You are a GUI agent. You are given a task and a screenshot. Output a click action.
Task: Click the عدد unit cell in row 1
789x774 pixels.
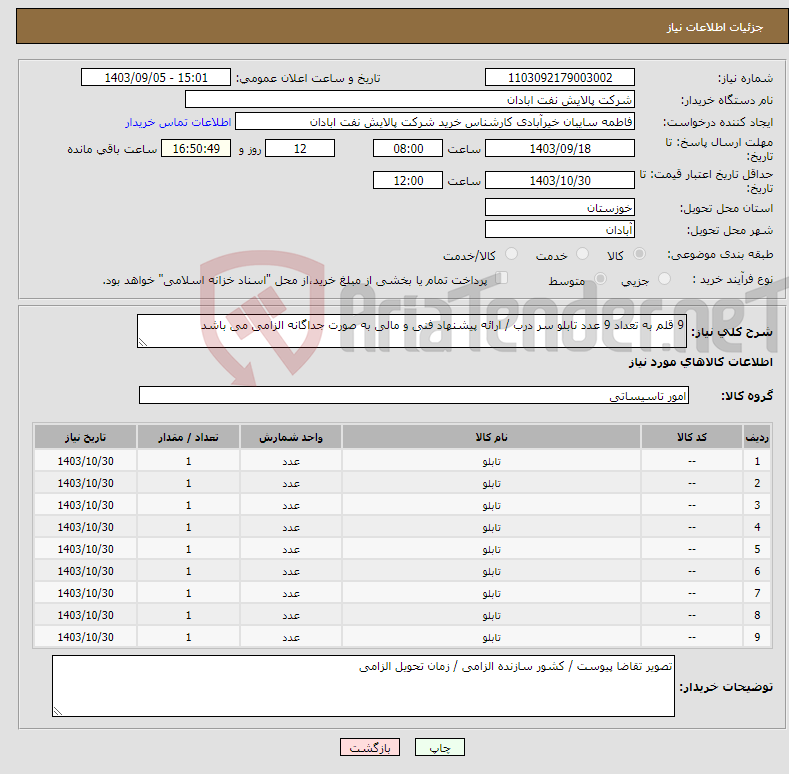tap(291, 461)
